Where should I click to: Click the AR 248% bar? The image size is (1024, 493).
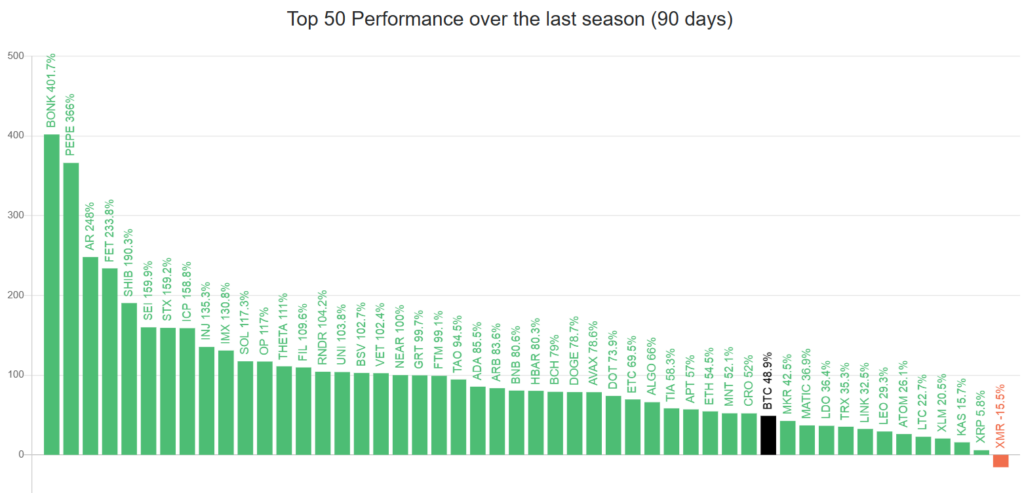click(90, 356)
